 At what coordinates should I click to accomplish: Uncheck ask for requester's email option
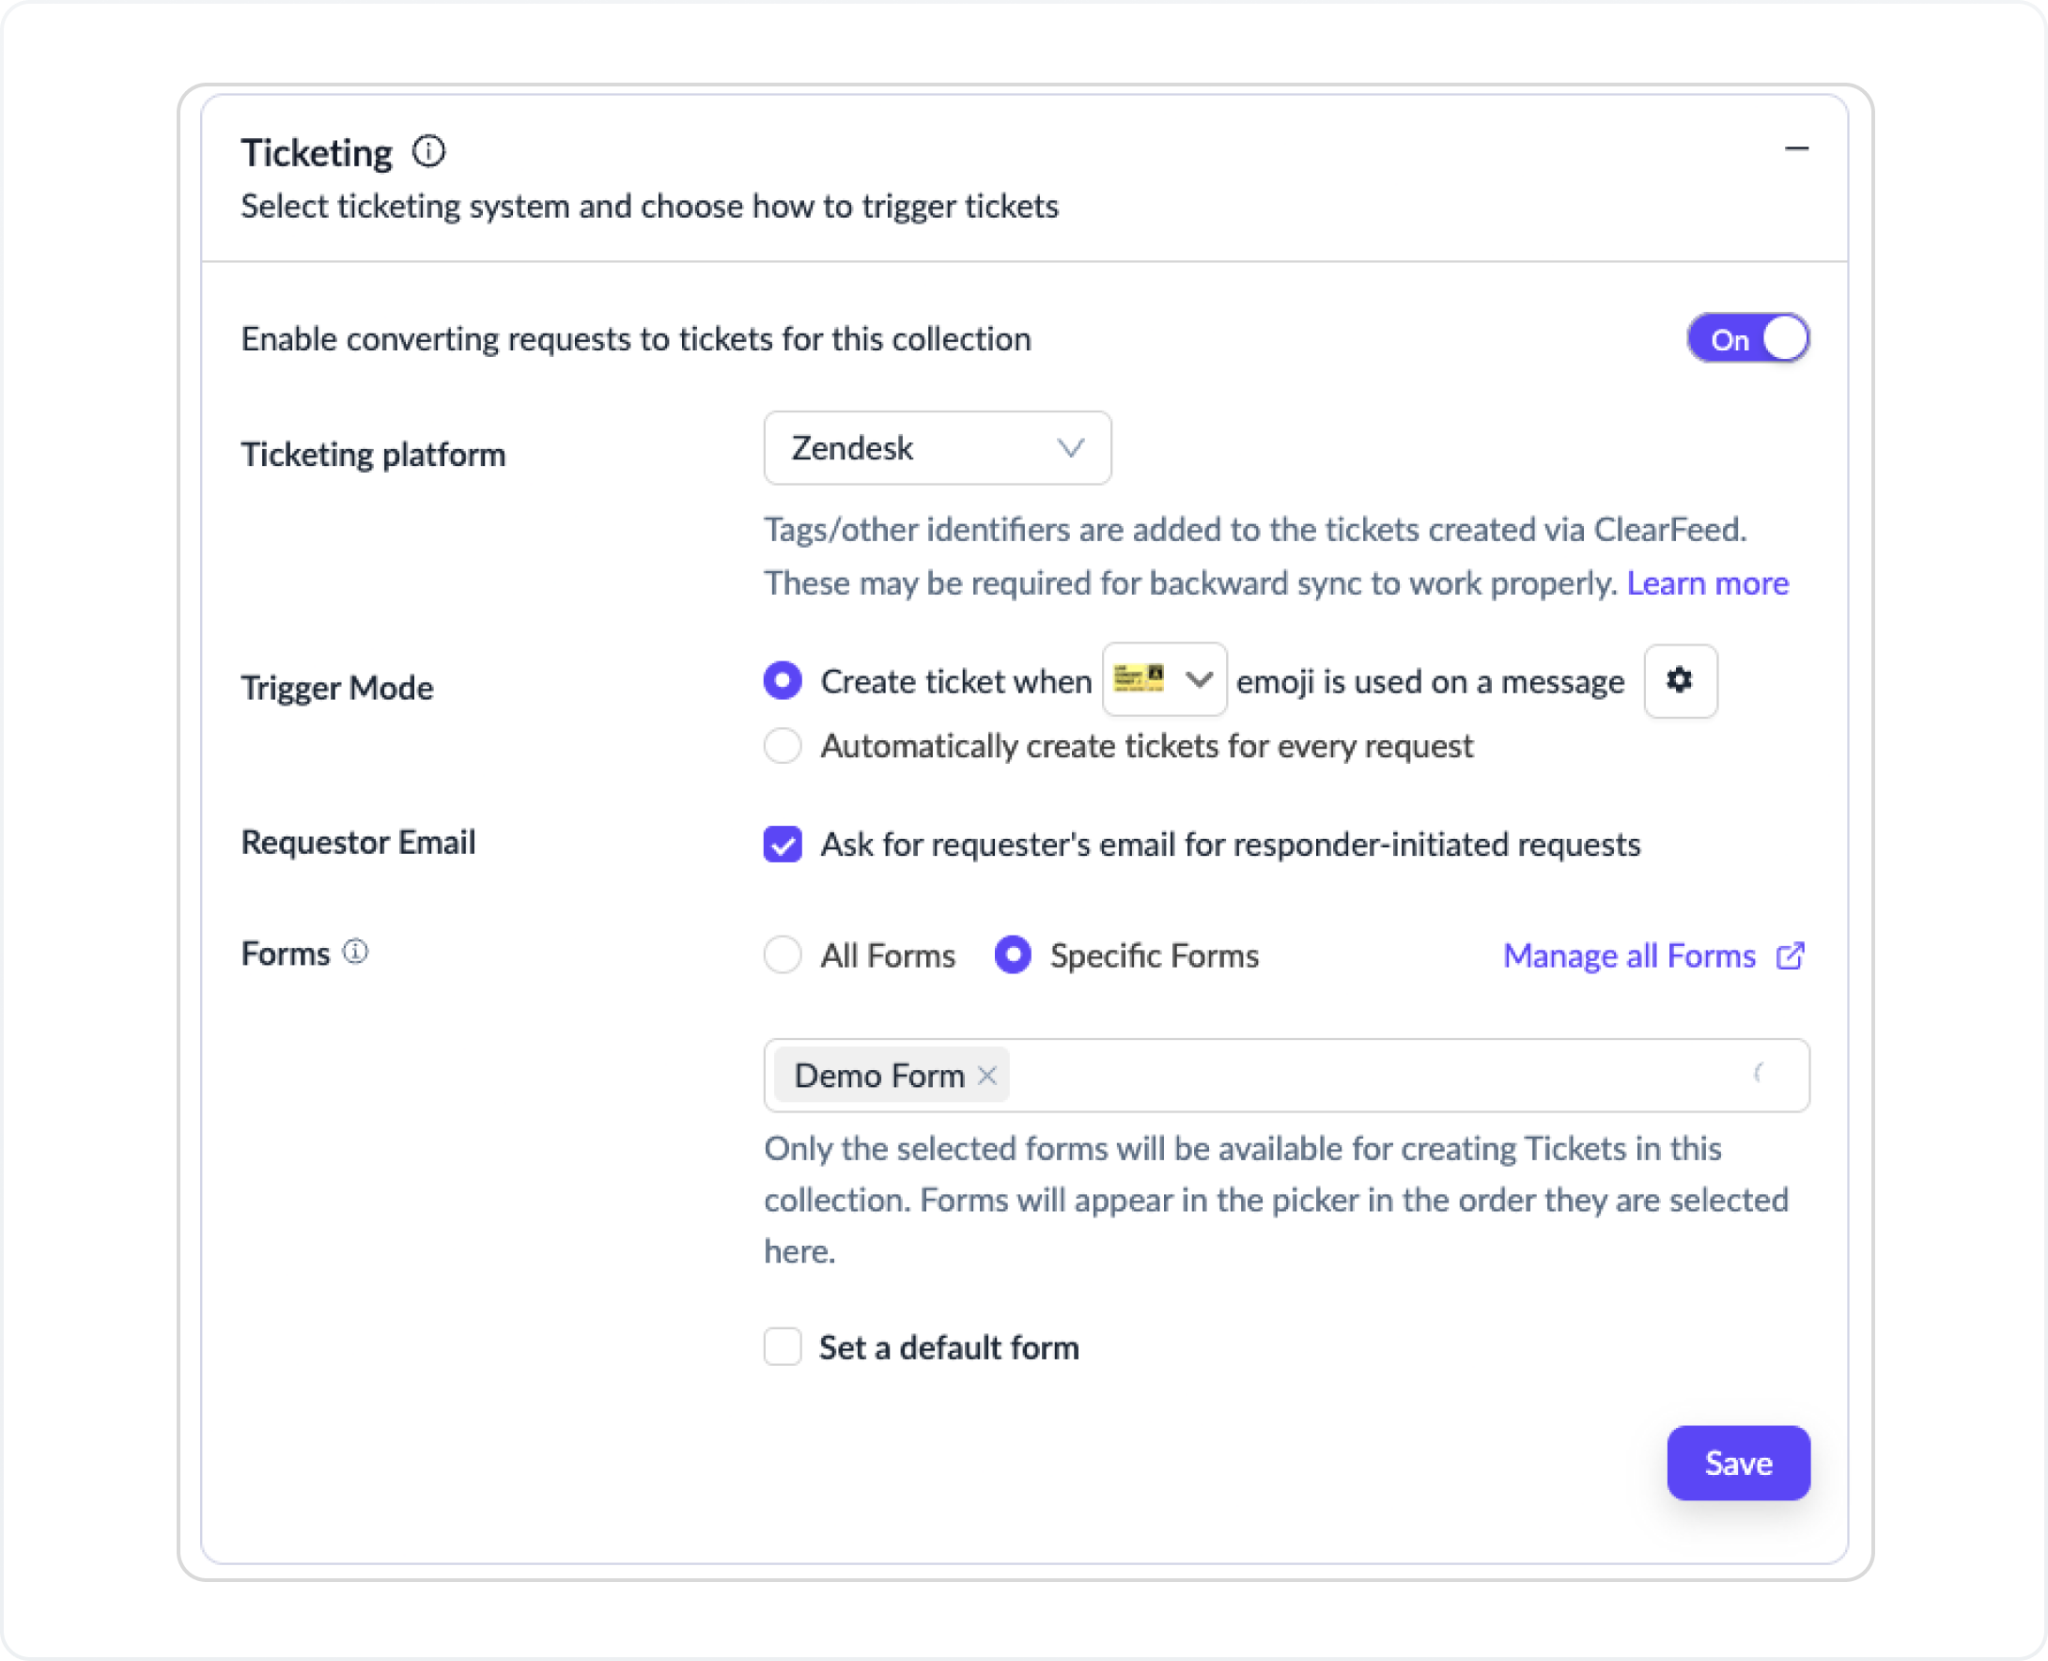pyautogui.click(x=783, y=844)
